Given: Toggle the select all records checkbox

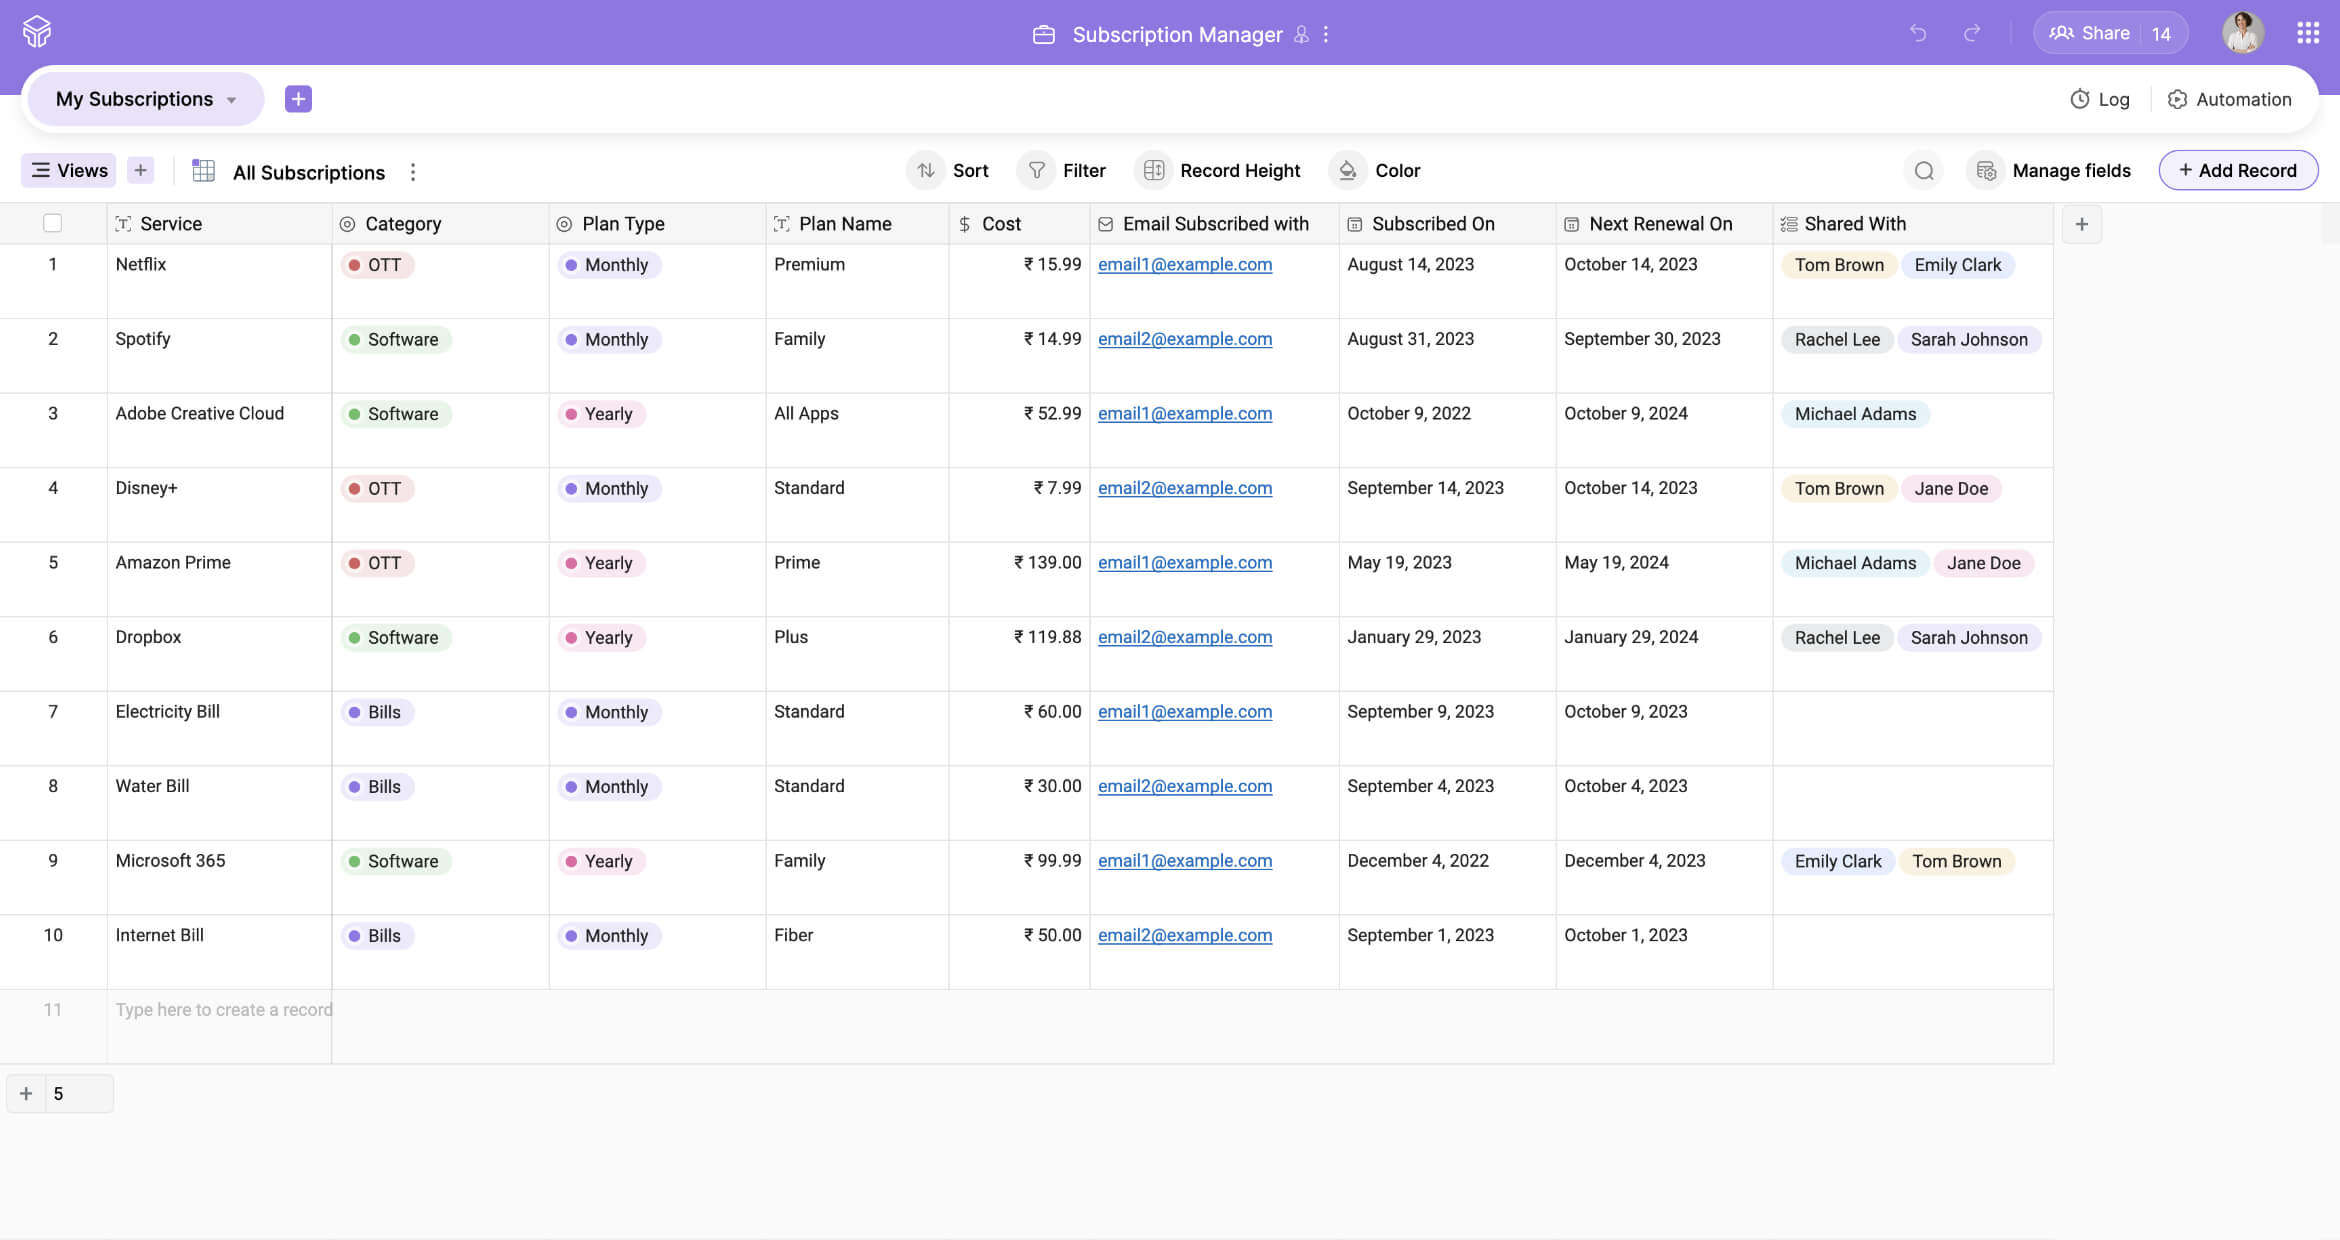Looking at the screenshot, I should [x=53, y=223].
